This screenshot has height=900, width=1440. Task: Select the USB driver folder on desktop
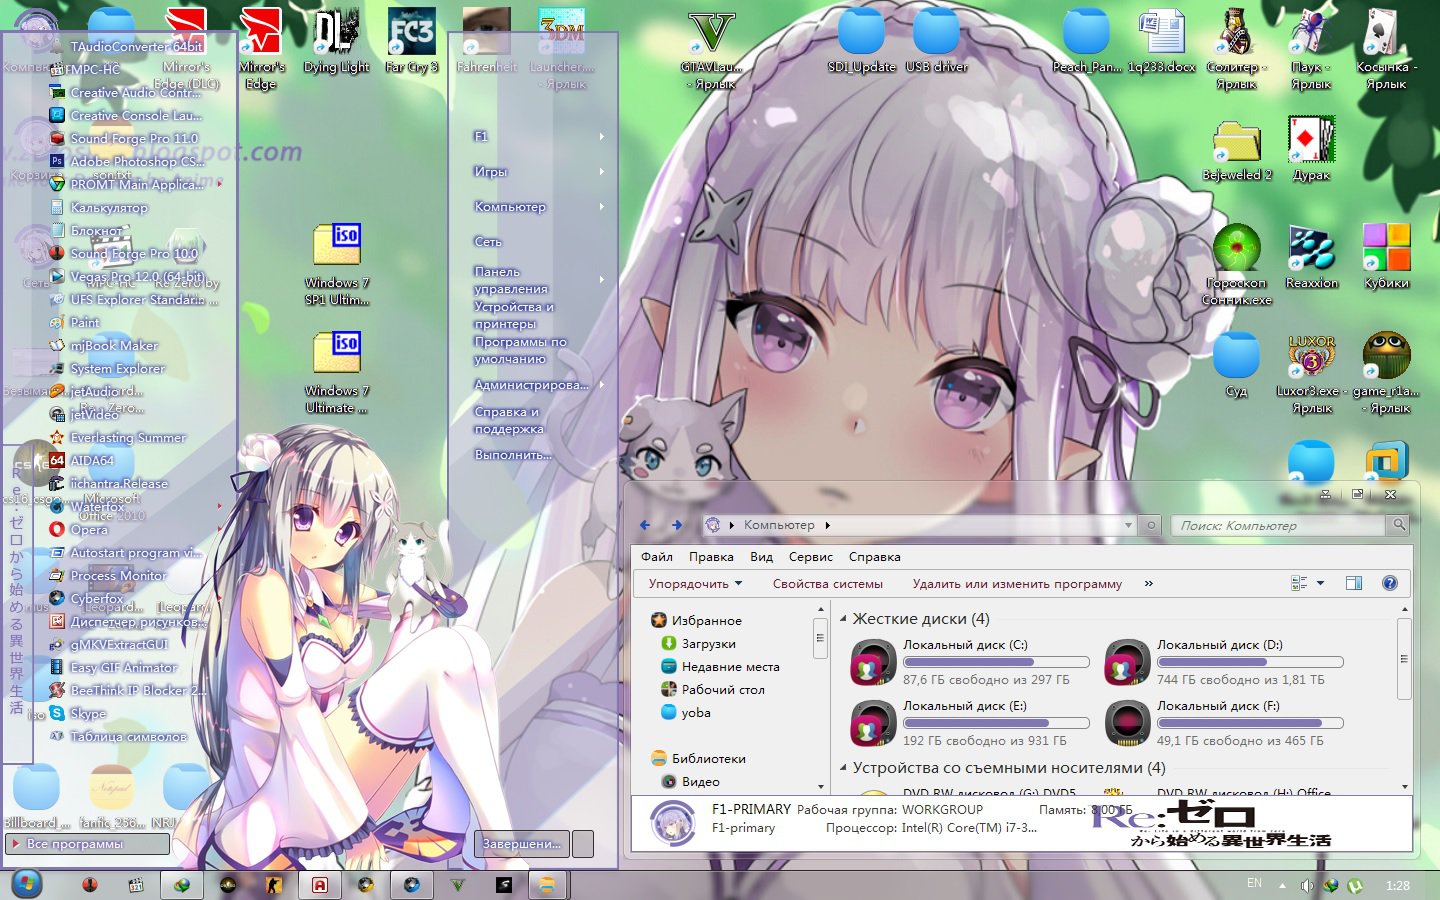point(936,42)
